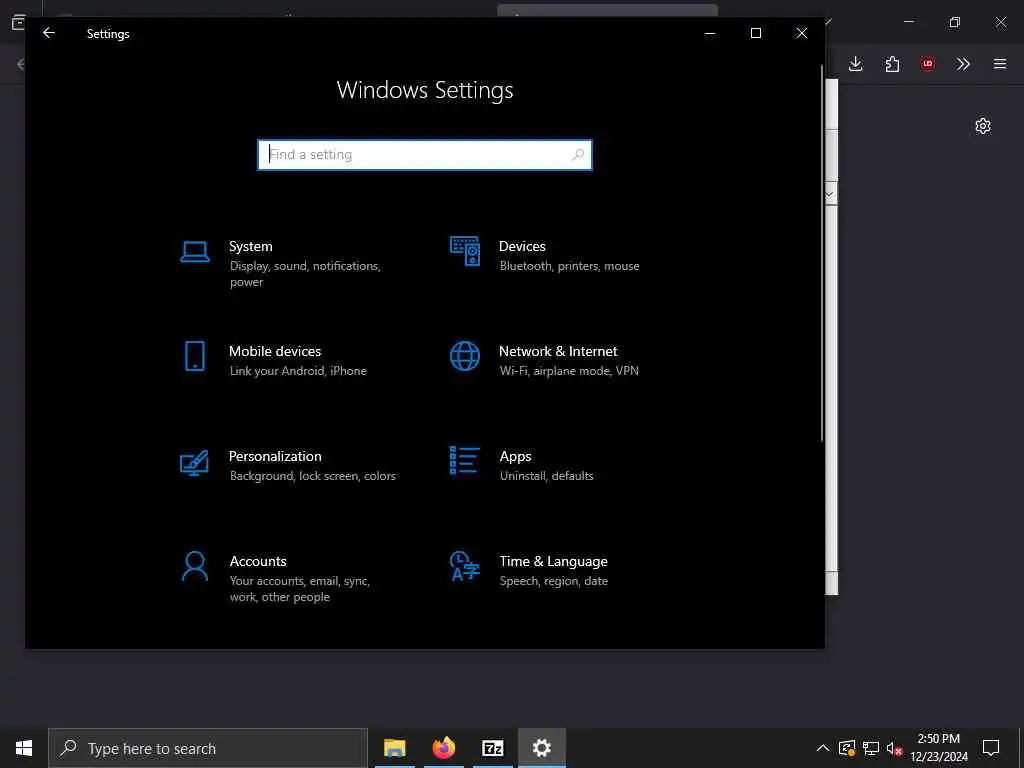Open the Windows Start menu
The height and width of the screenshot is (768, 1024).
[x=24, y=748]
